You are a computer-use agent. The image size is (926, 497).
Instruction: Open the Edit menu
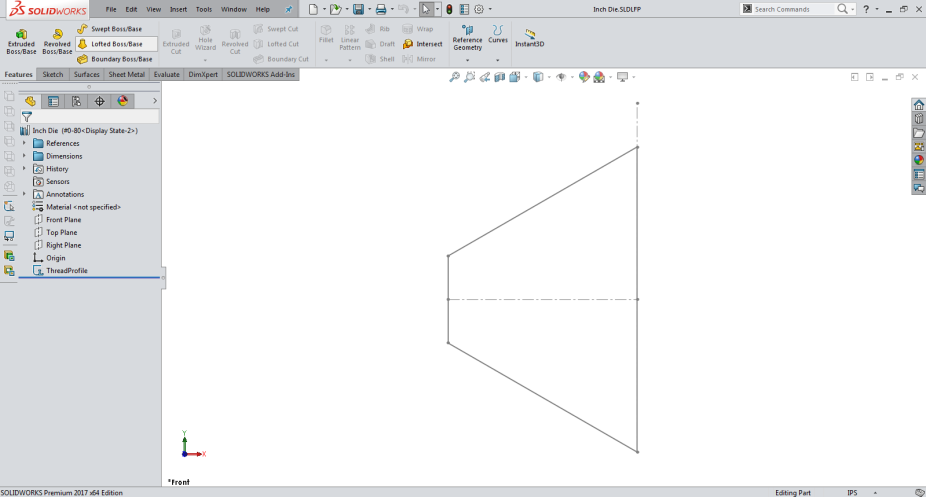[x=131, y=9]
